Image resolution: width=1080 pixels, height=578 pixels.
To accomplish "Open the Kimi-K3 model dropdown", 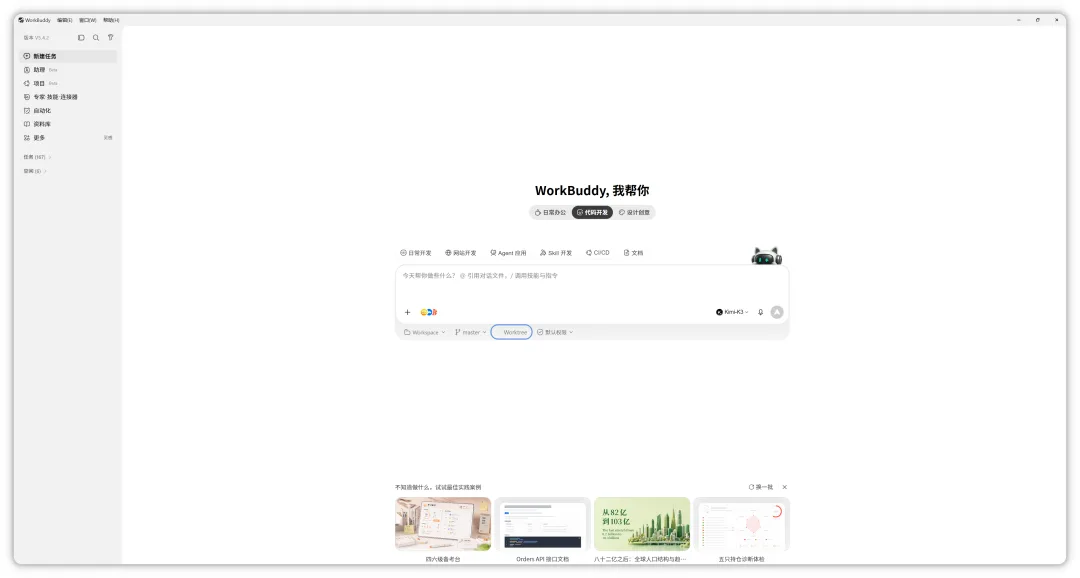I will [732, 312].
